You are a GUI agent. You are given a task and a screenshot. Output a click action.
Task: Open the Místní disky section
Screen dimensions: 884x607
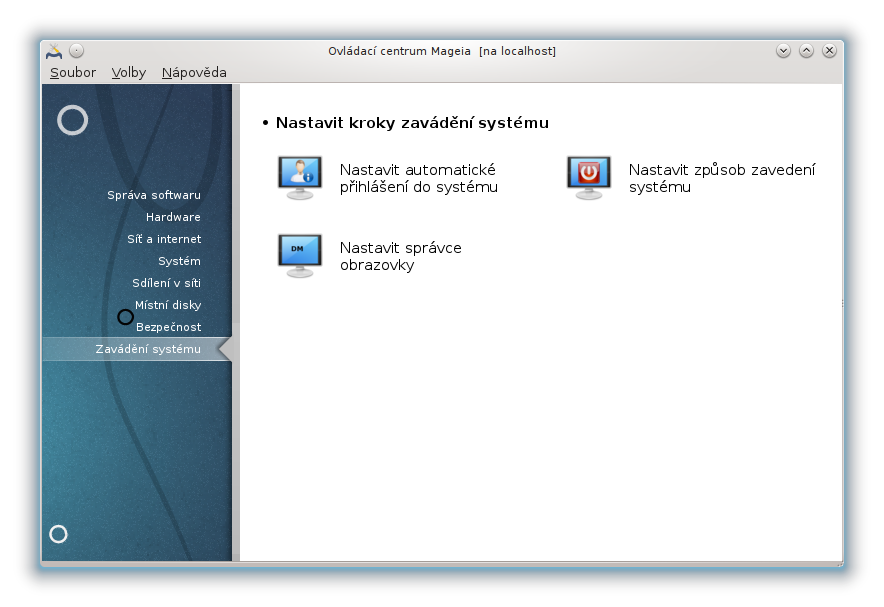[168, 305]
